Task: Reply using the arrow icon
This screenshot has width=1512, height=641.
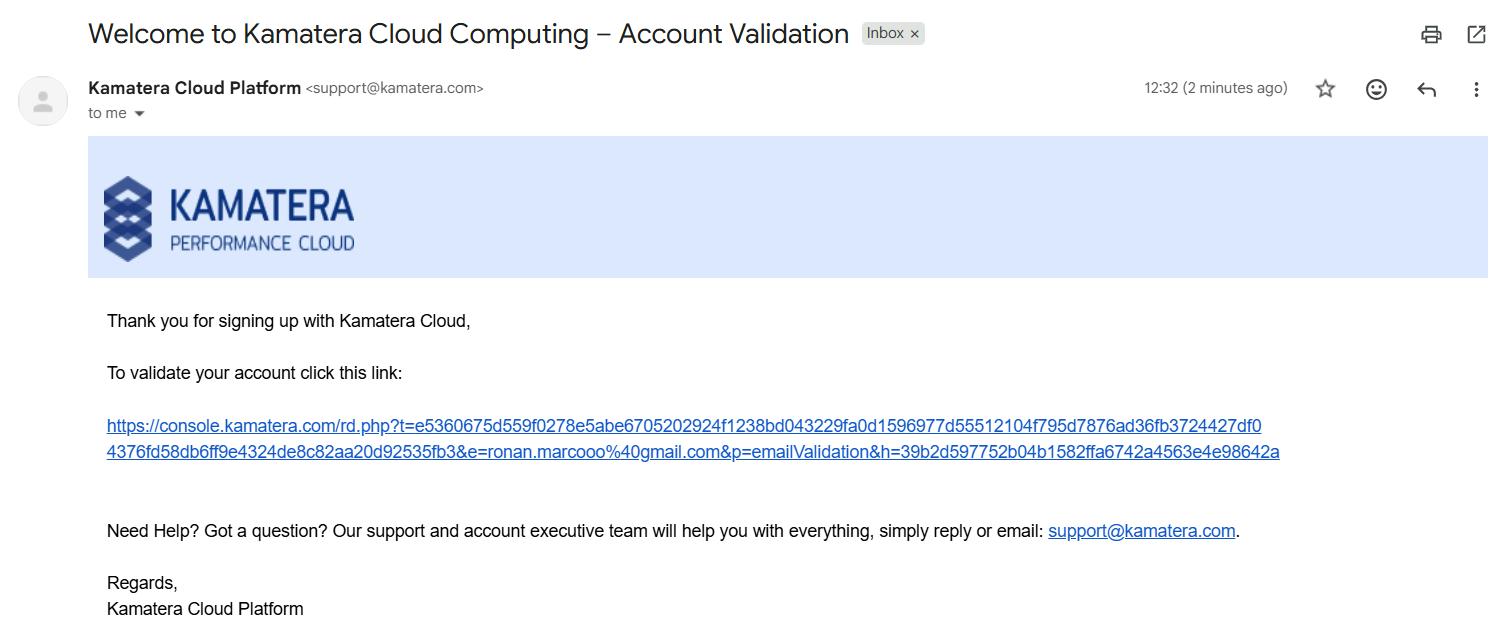Action: pos(1427,89)
